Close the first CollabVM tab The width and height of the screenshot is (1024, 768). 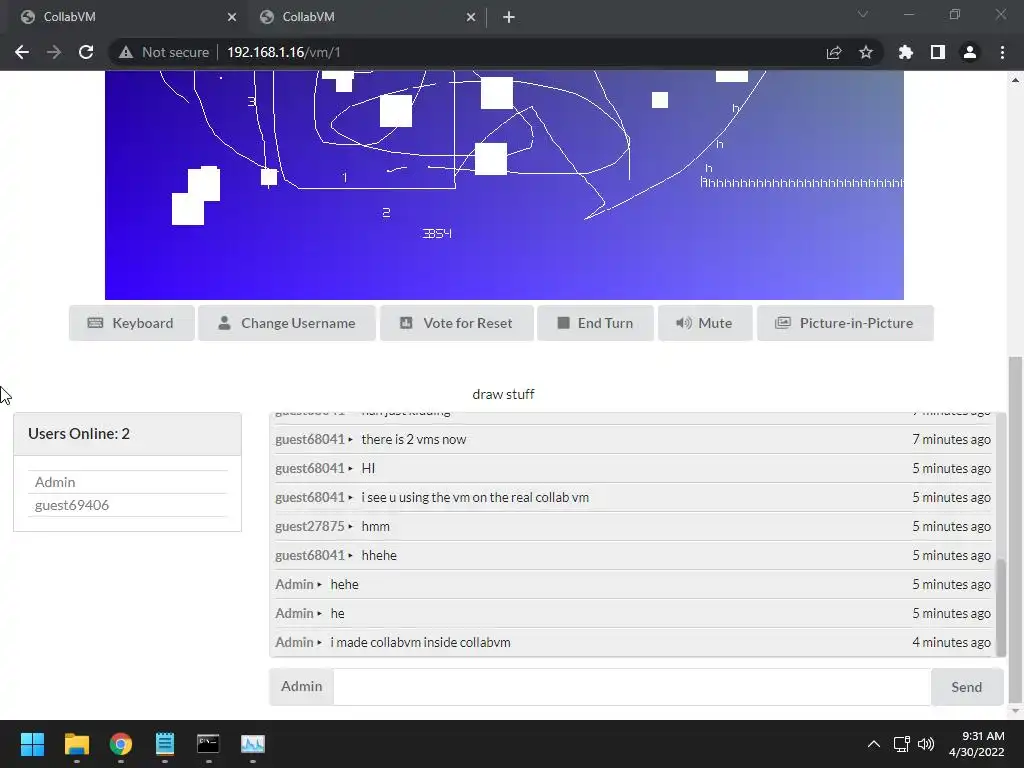[x=232, y=17]
